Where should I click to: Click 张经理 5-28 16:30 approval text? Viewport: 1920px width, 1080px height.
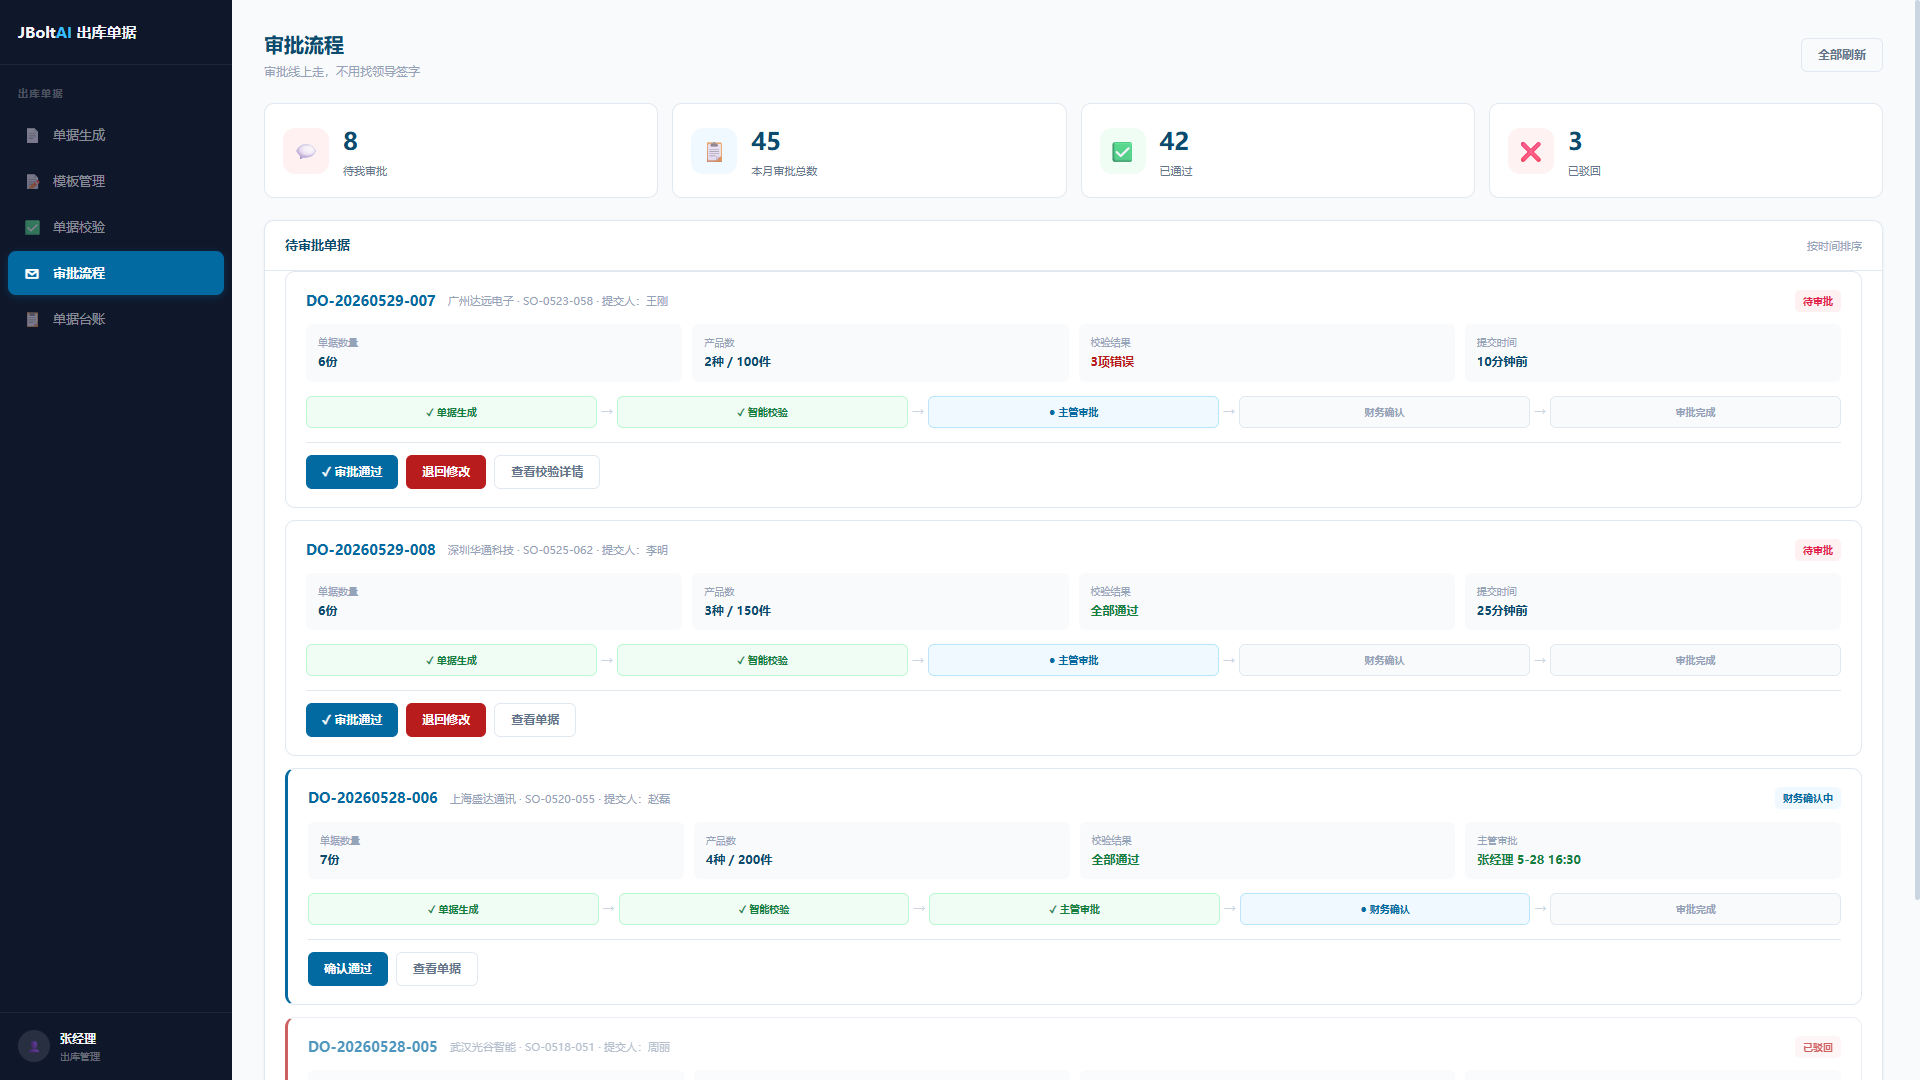coord(1529,860)
